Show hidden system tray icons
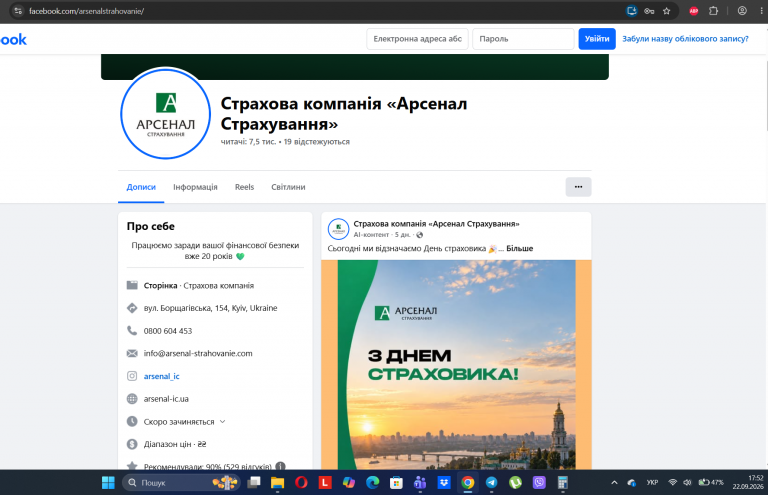This screenshot has height=495, width=768. [x=614, y=483]
